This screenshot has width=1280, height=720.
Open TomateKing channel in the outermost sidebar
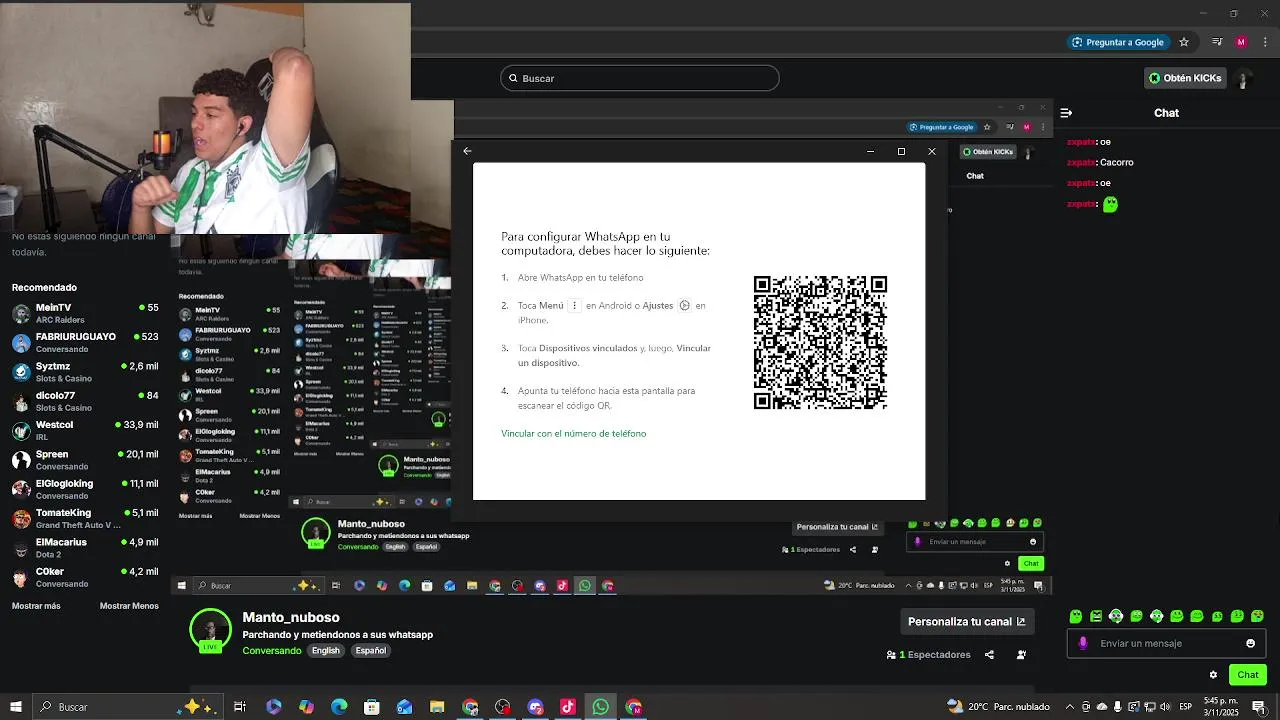point(85,518)
